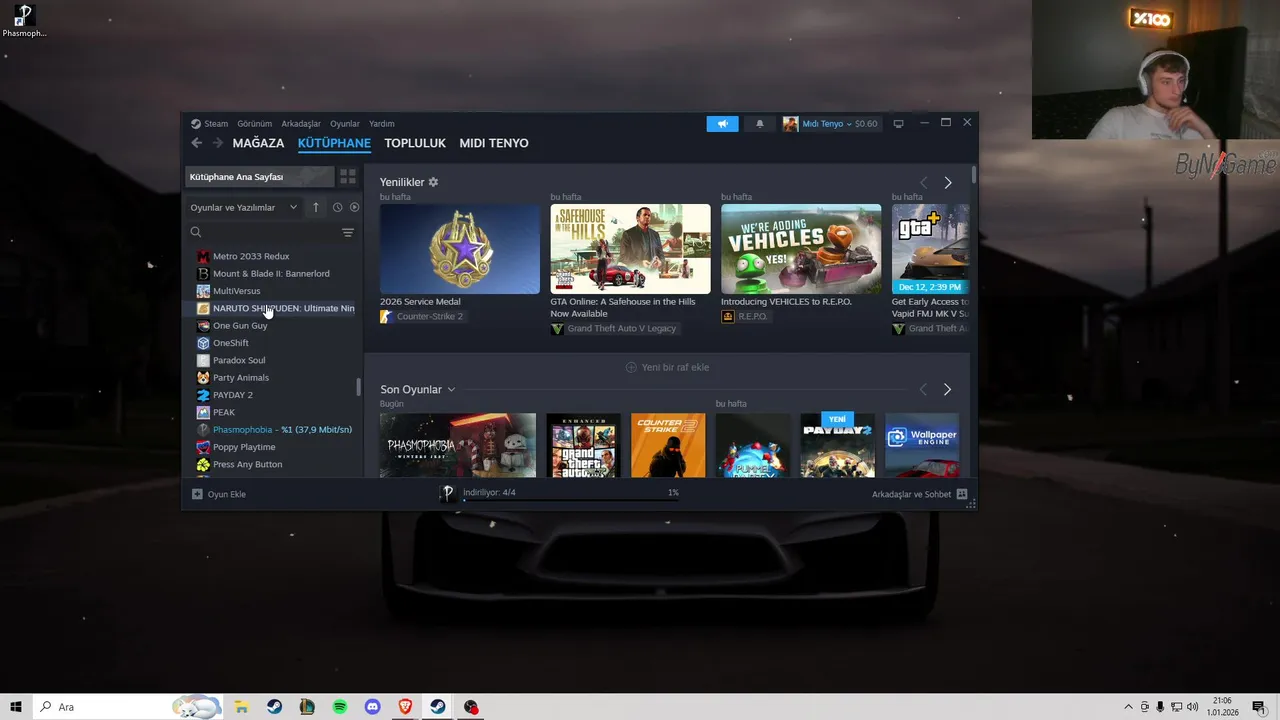
Task: Switch to the MAĞAZA tab
Action: pyautogui.click(x=258, y=143)
